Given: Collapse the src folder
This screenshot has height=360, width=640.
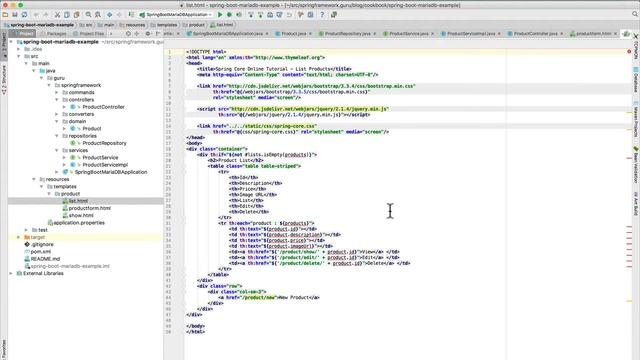Looking at the screenshot, I should pos(18,56).
